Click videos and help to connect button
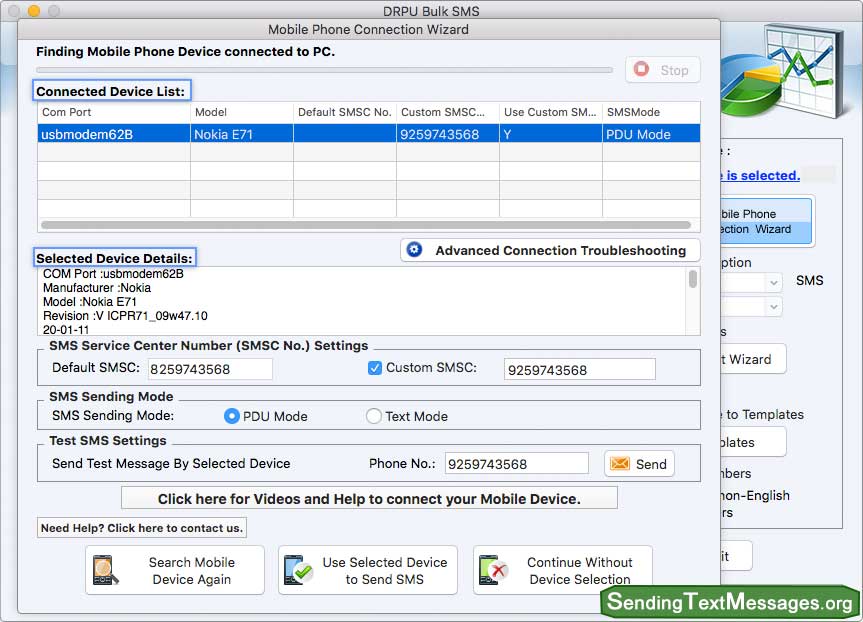This screenshot has width=863, height=622. point(369,499)
